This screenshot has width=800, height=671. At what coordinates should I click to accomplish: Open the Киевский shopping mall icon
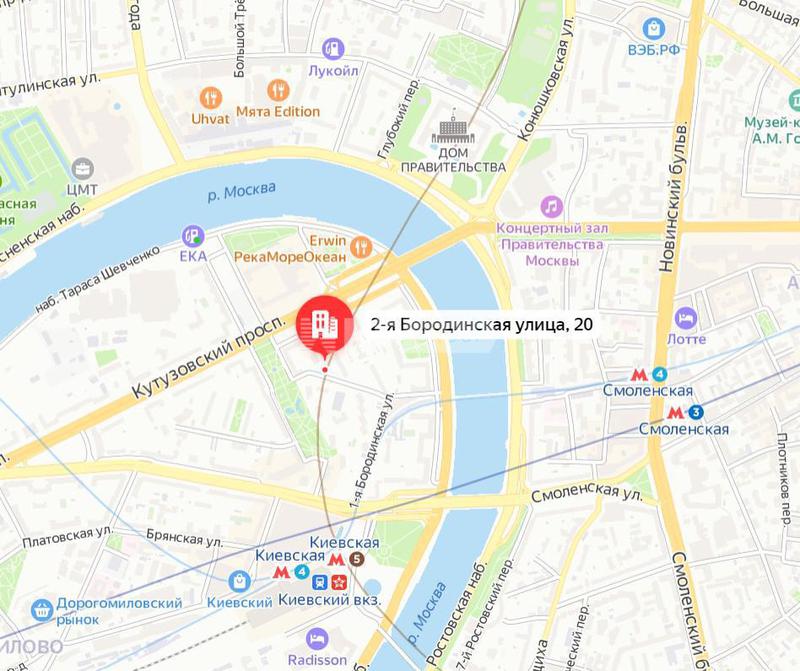pos(239,582)
